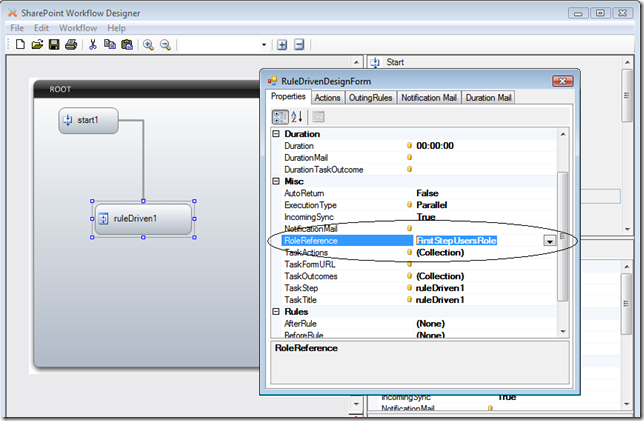Click the Property Pages icon in grid toolbar

(x=318, y=117)
